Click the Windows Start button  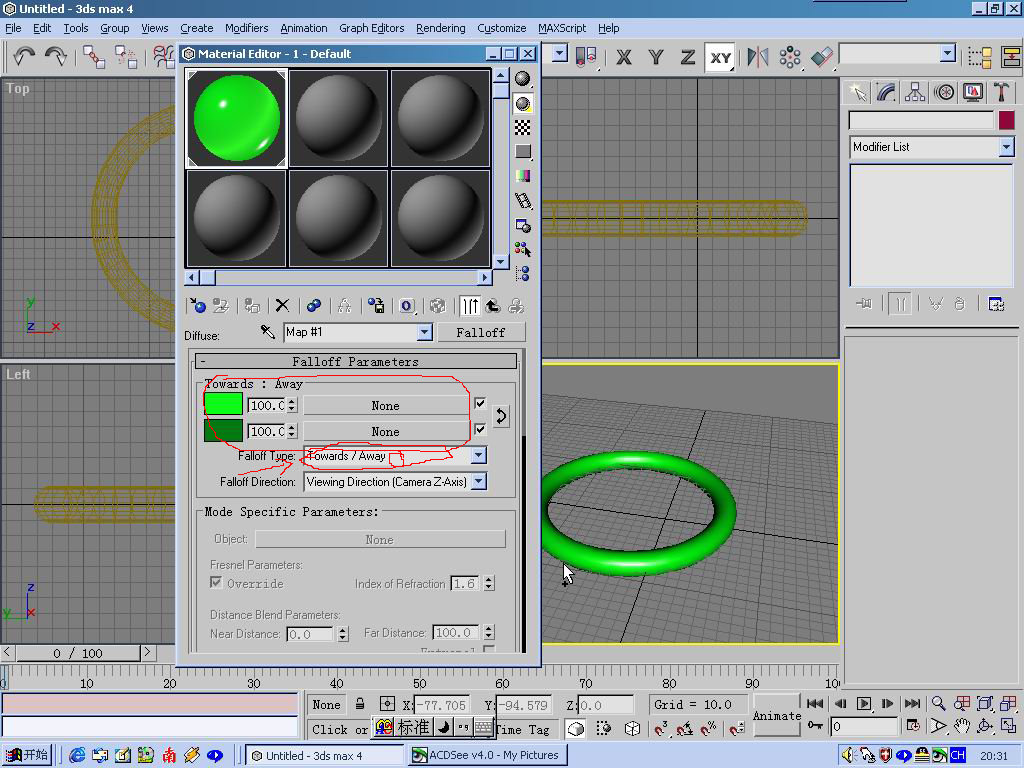[27, 755]
